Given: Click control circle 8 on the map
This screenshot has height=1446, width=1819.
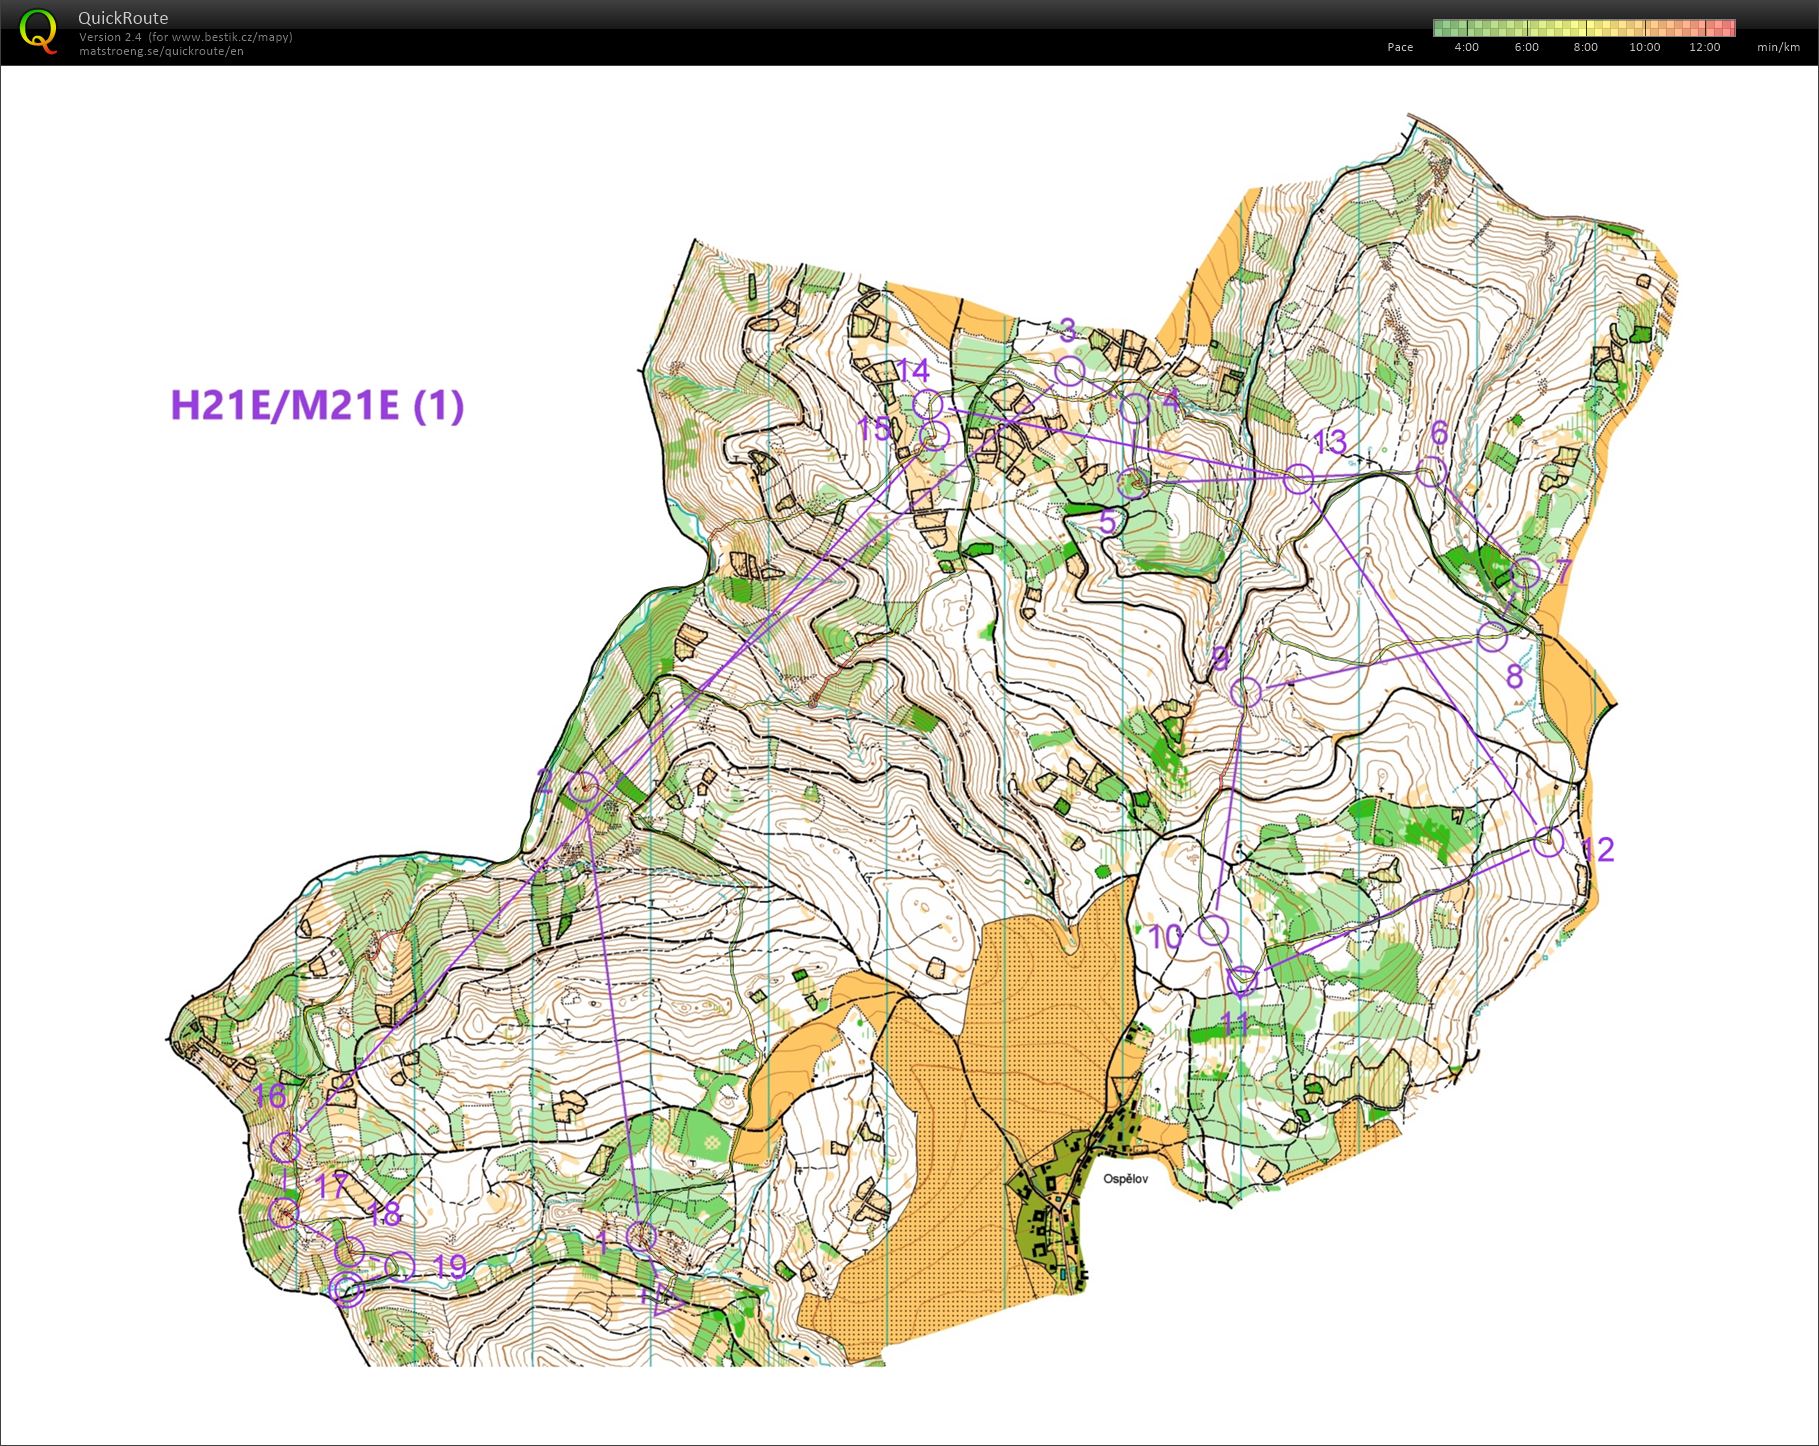Looking at the screenshot, I should click(x=1492, y=635).
